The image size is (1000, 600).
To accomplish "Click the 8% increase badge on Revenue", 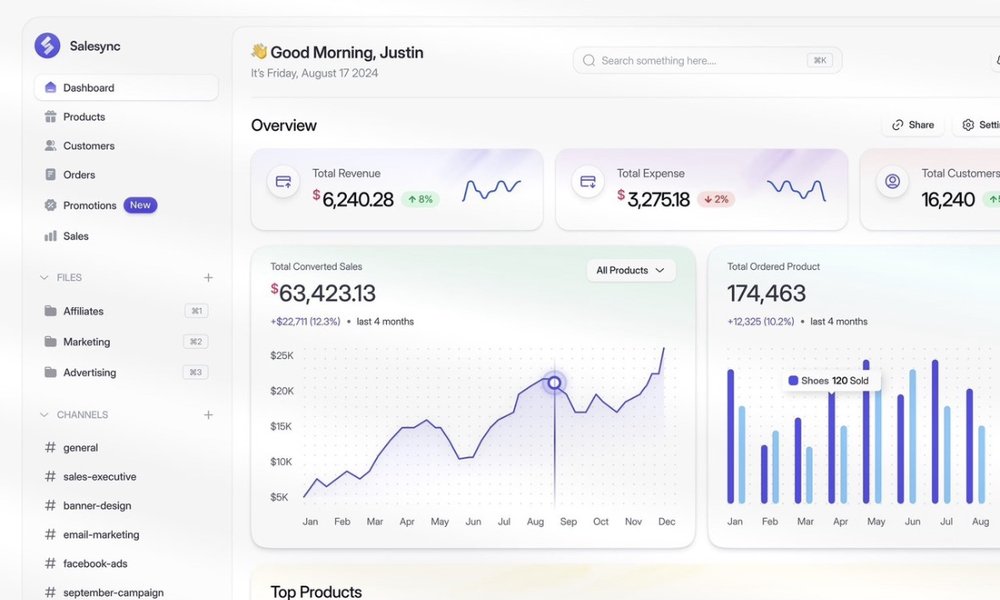I will click(420, 200).
